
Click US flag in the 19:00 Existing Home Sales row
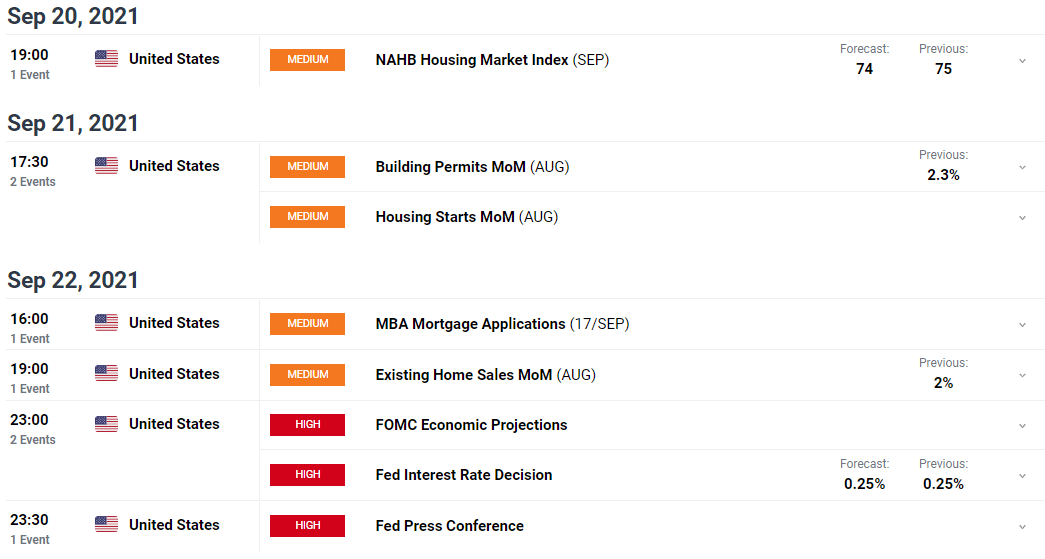107,374
